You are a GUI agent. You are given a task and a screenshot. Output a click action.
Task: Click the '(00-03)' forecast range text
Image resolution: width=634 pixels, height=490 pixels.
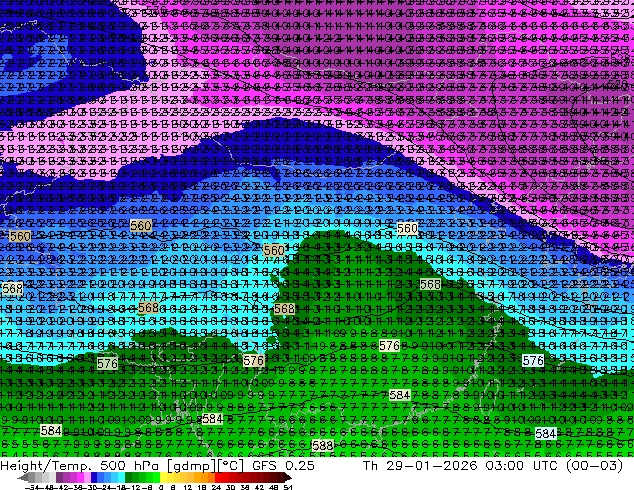click(x=594, y=466)
